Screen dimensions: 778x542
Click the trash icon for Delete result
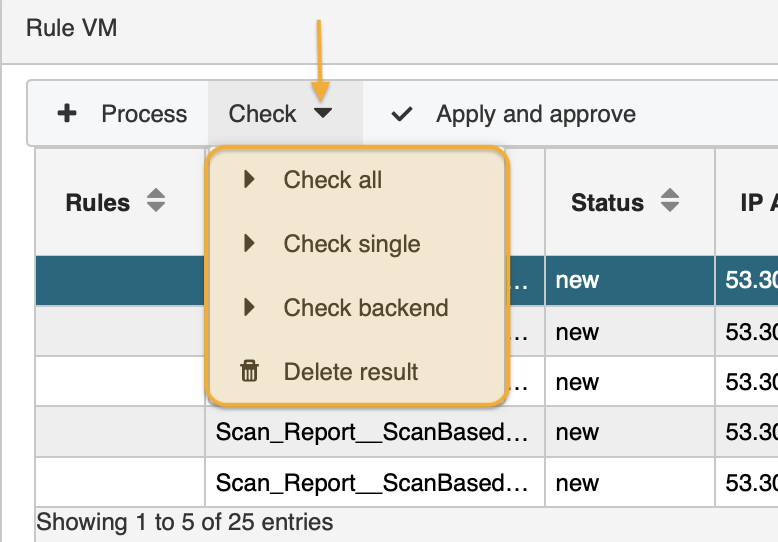[x=249, y=372]
